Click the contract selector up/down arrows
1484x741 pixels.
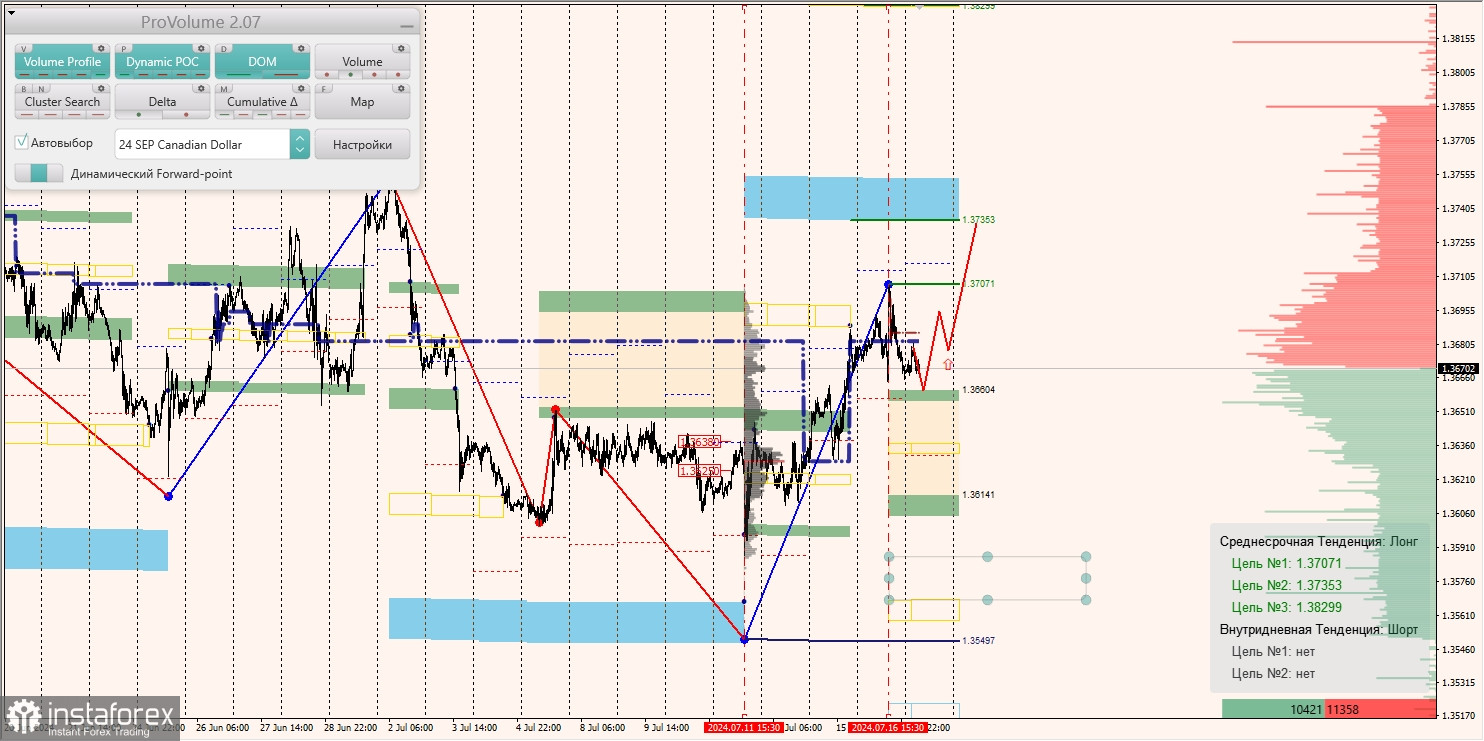pos(300,144)
